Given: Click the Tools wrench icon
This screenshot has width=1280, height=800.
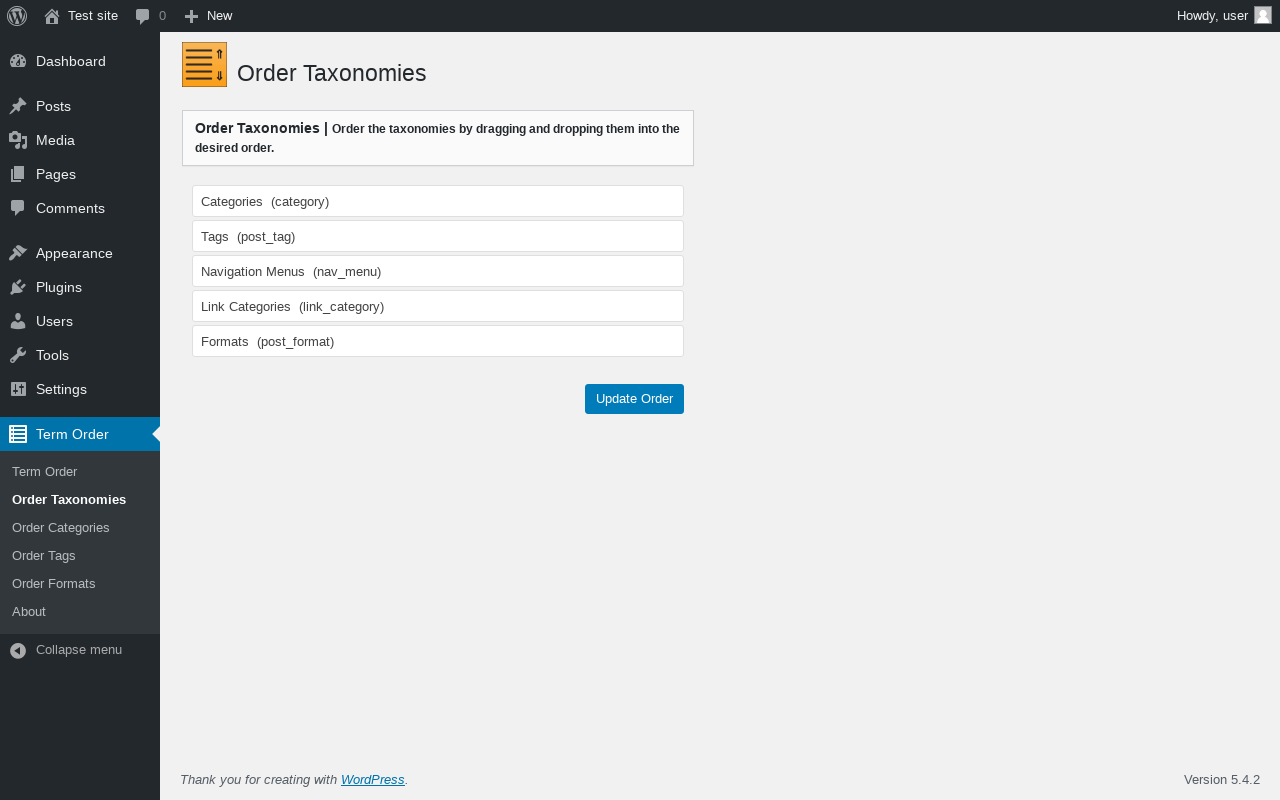Looking at the screenshot, I should 18,355.
